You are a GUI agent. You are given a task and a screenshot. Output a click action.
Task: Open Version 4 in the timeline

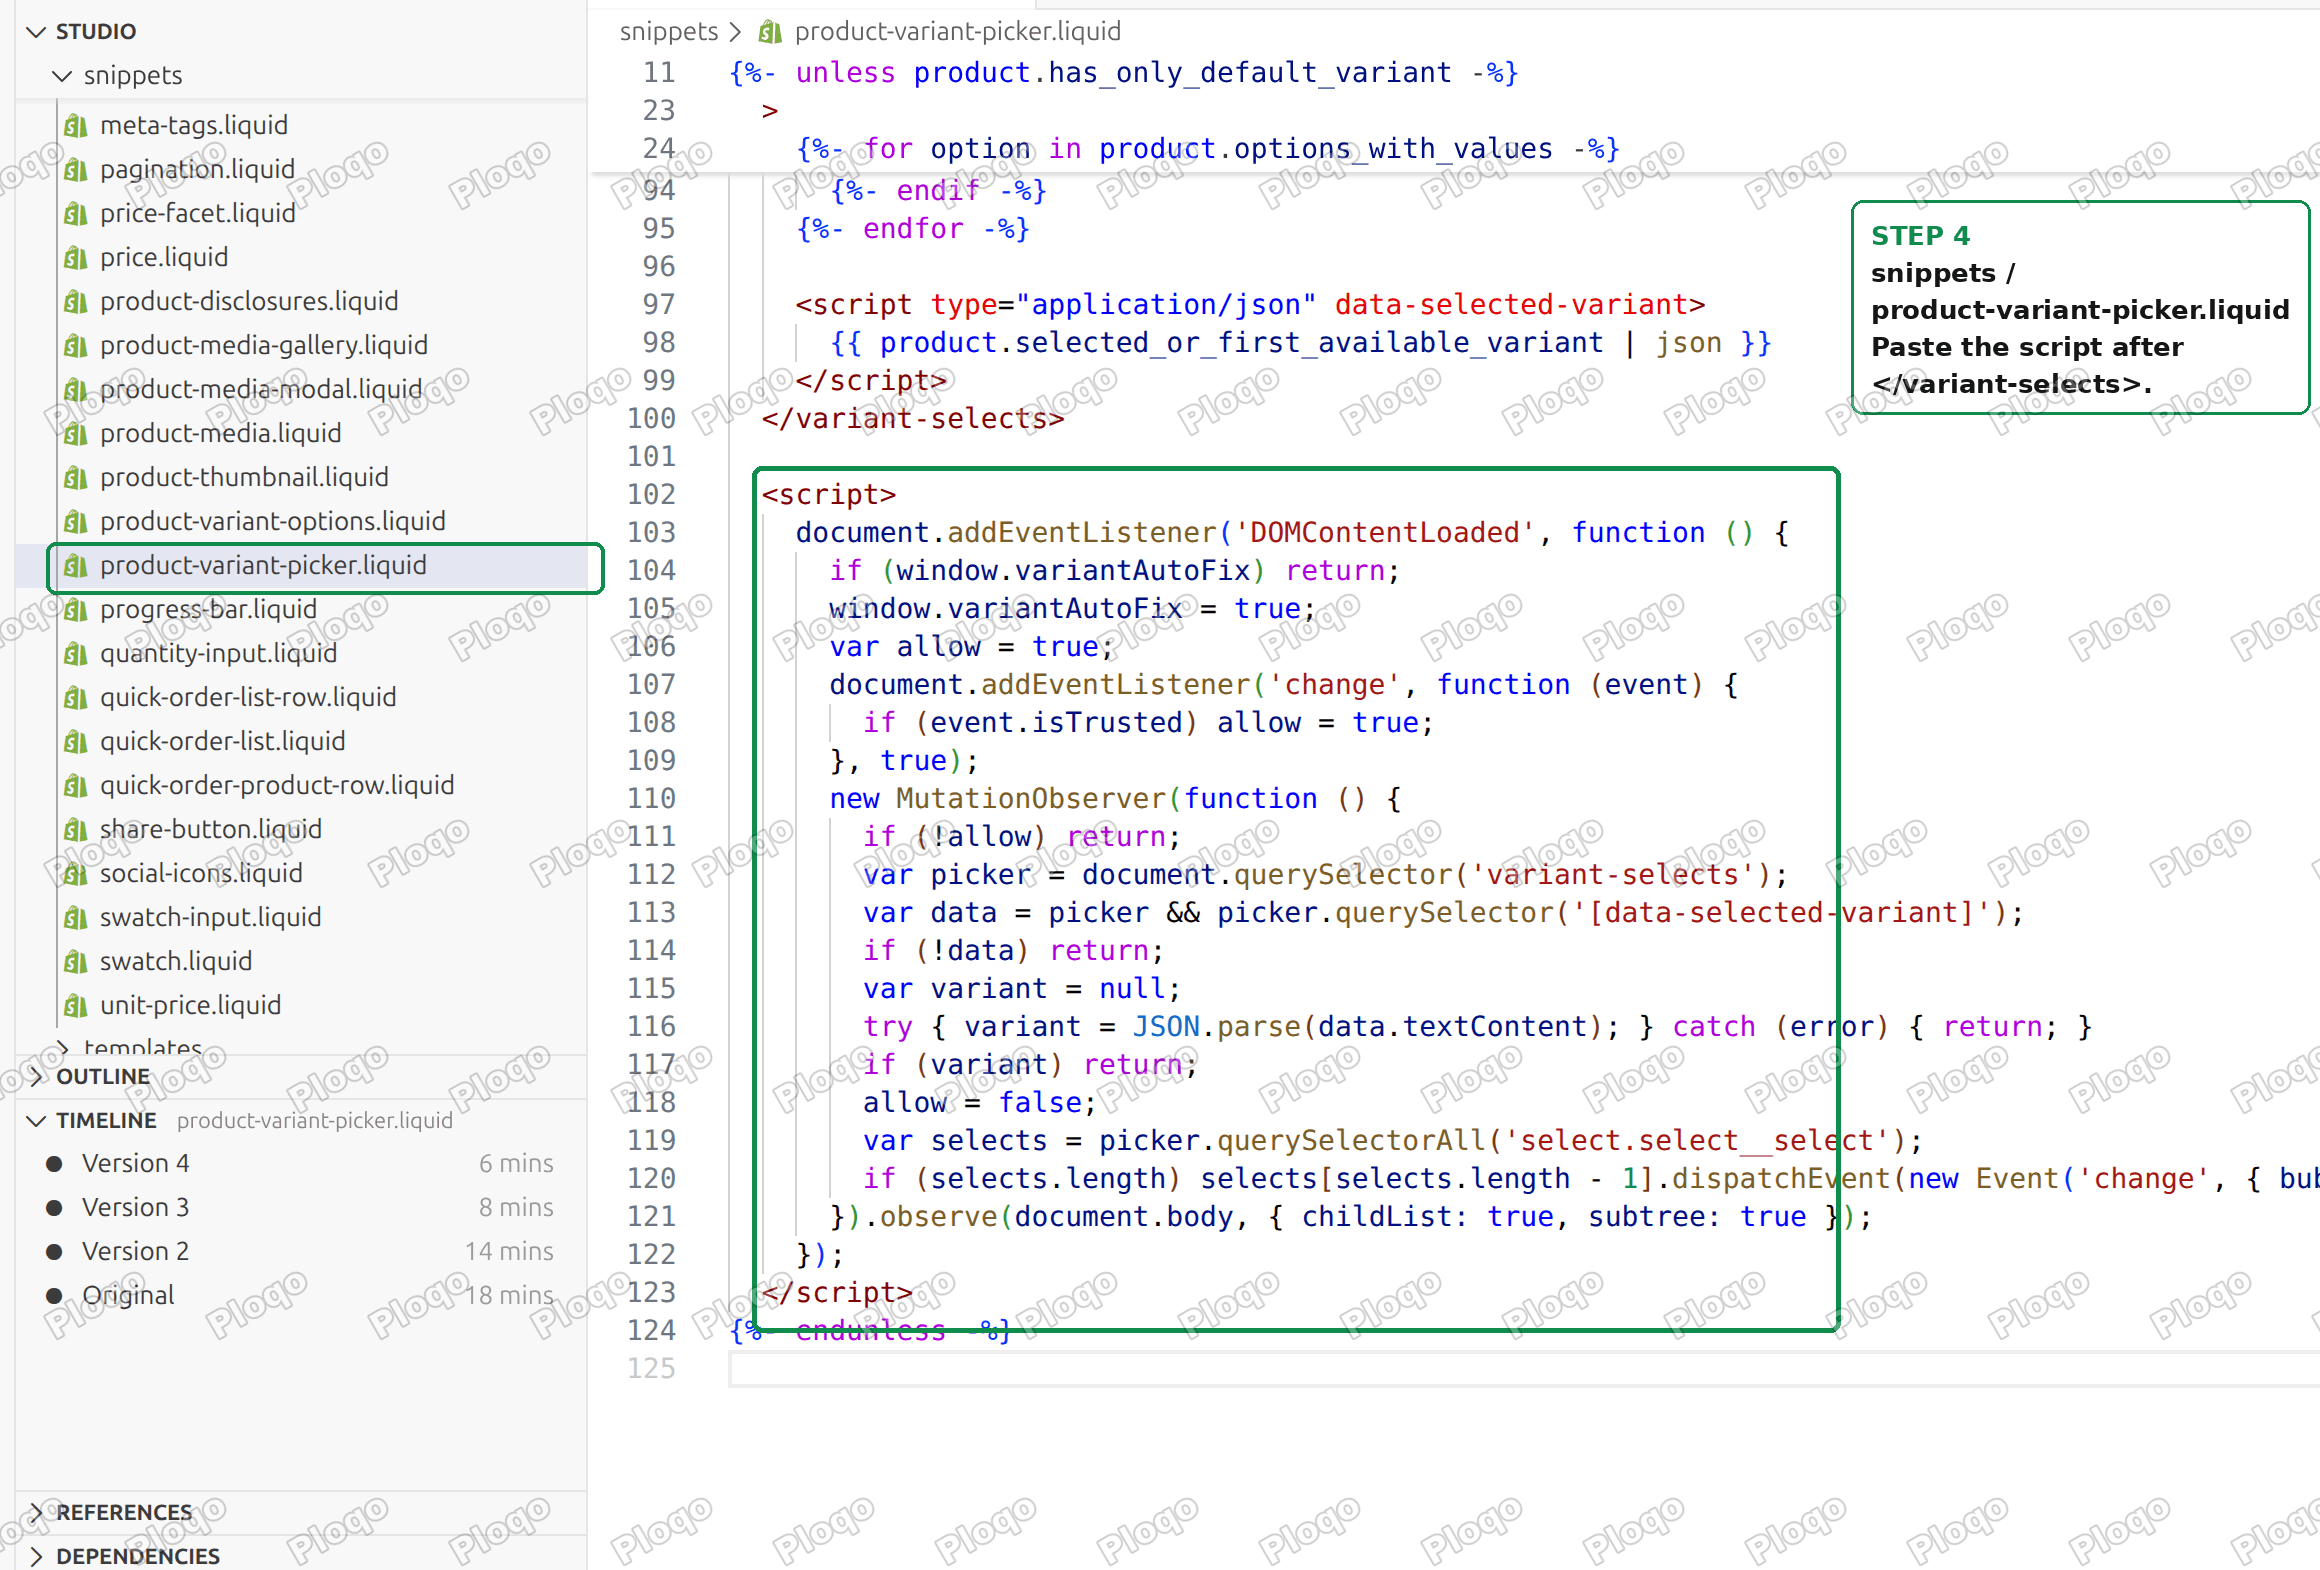tap(300, 1164)
